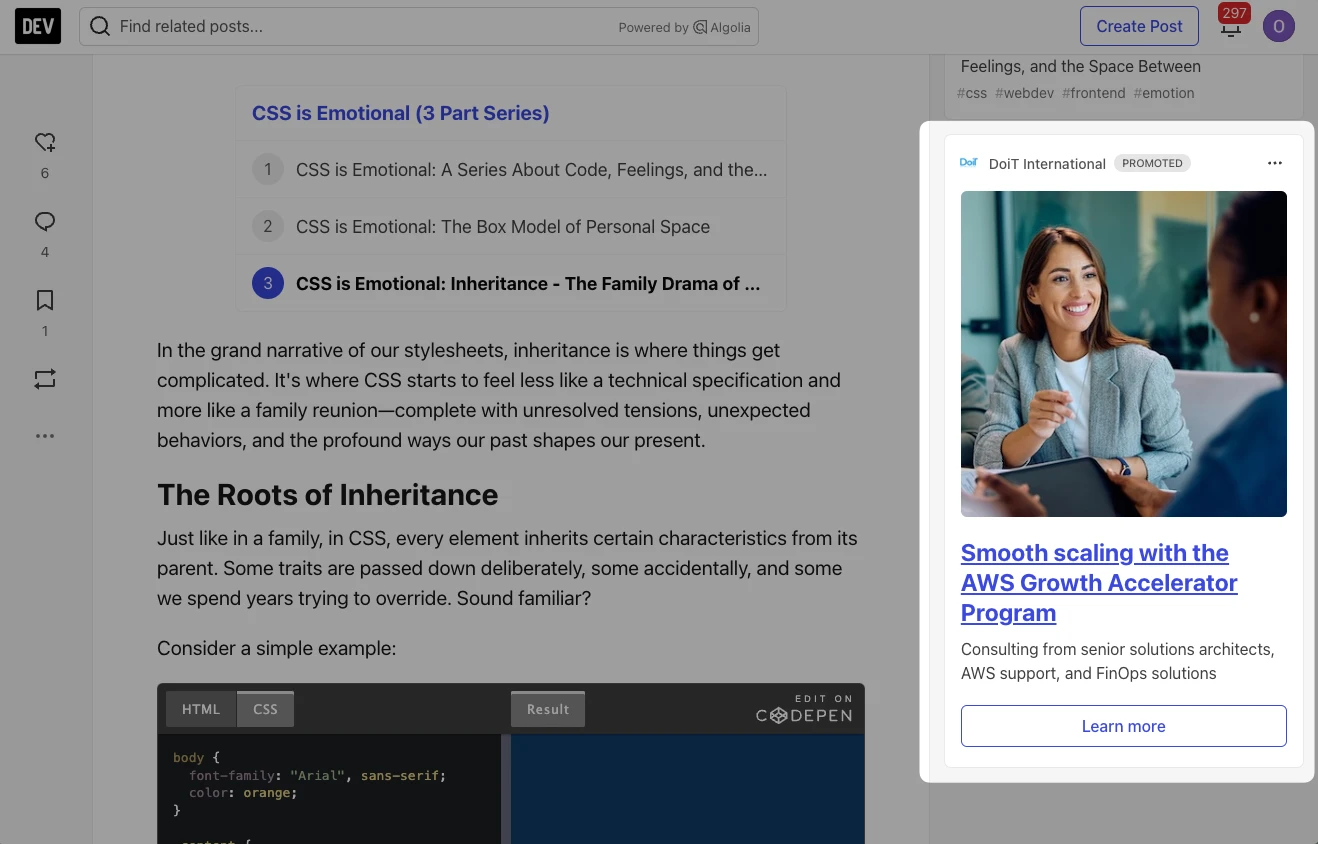The image size is (1318, 844).
Task: Click the reaction count 6
Action: [x=45, y=173]
